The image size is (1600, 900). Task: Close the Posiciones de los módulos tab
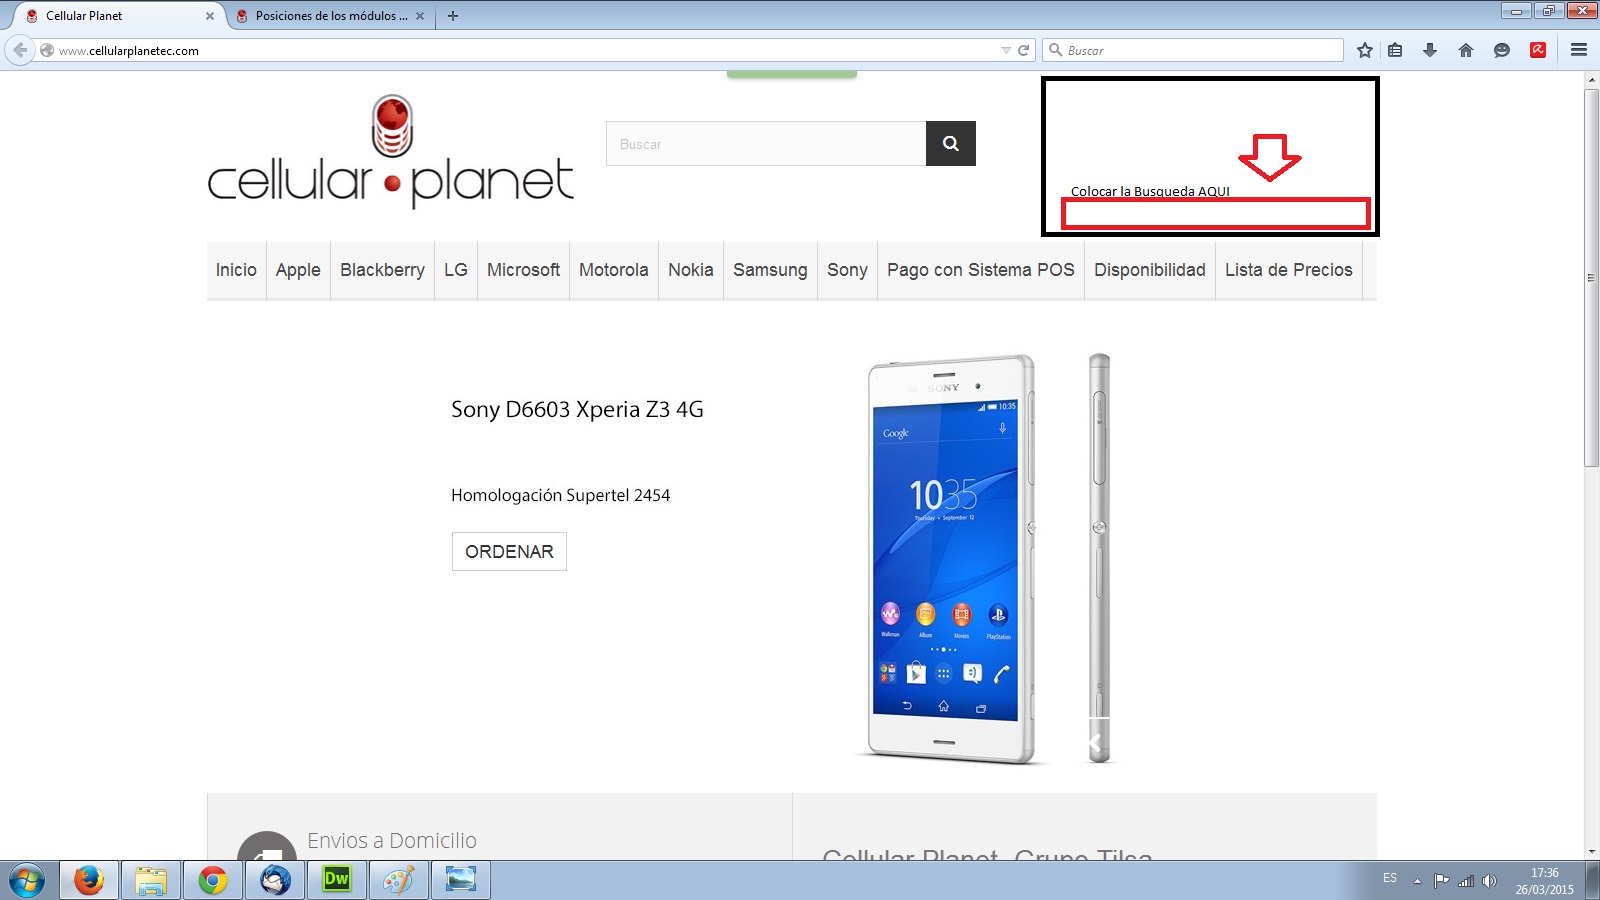[x=420, y=16]
